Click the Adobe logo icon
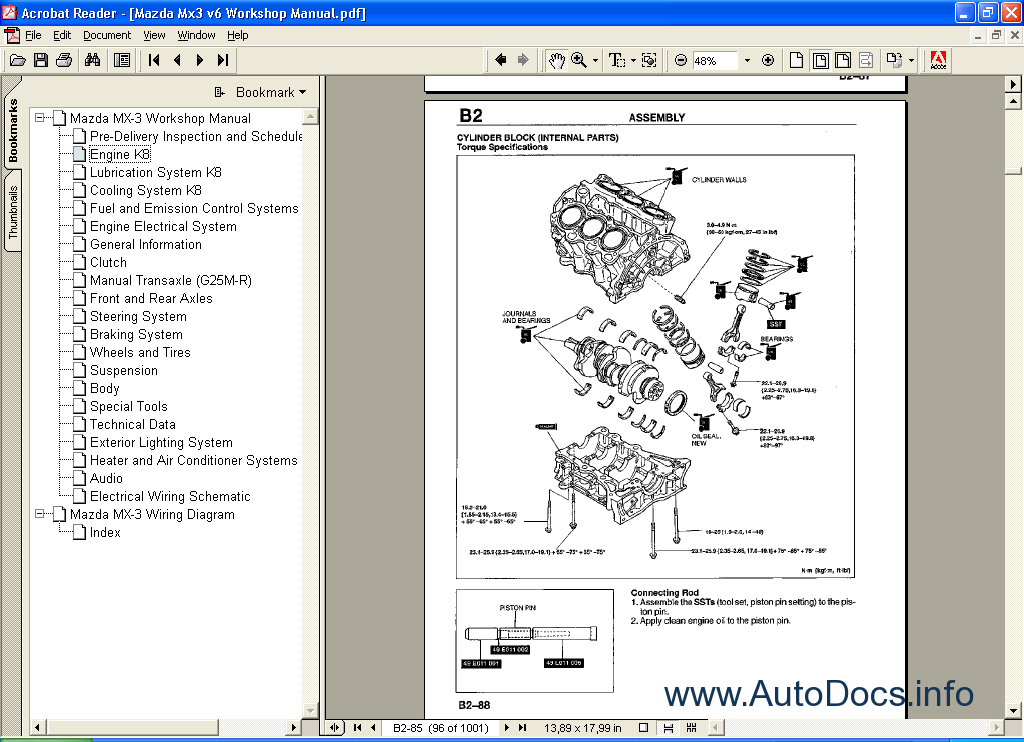Viewport: 1024px width, 742px height. click(x=938, y=60)
